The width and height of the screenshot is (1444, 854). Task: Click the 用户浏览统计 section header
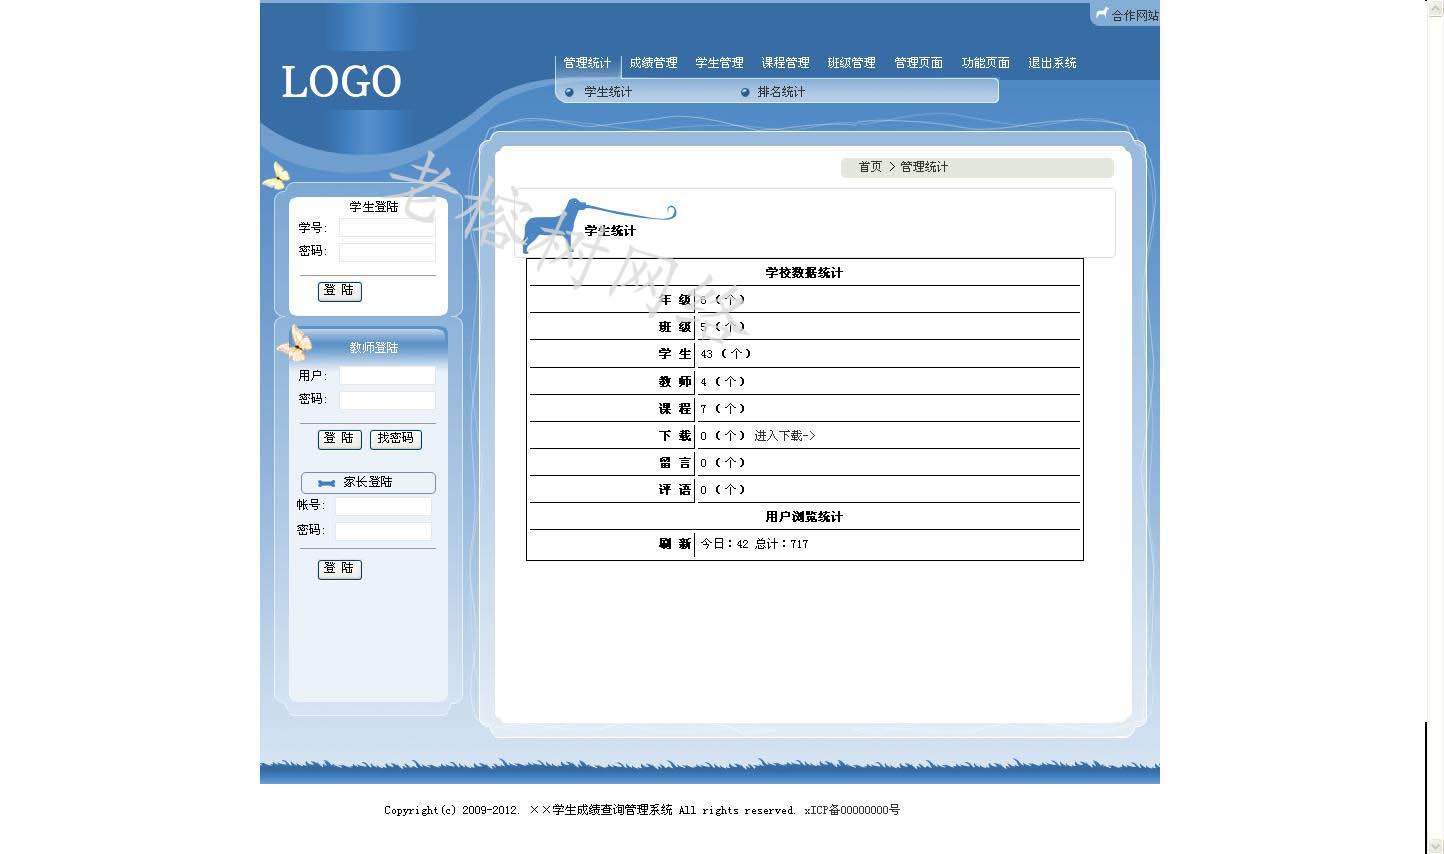point(804,517)
